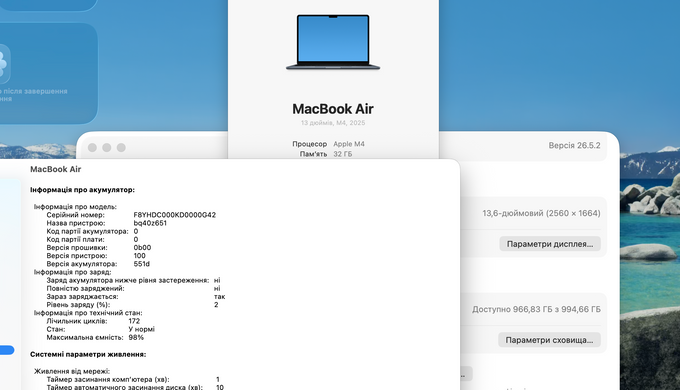Click 'Доступно 966,83 ГБ з 994,66 ГБ' storage text

pos(536,309)
